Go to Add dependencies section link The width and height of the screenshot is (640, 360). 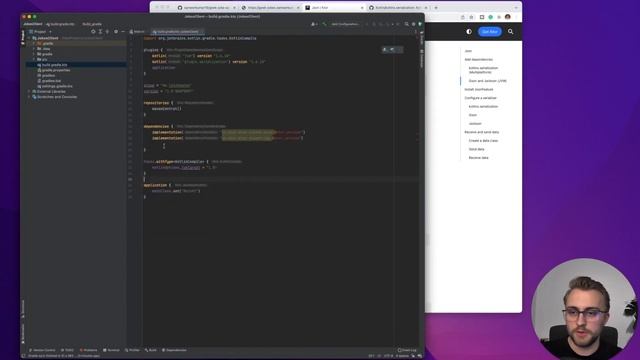point(478,60)
